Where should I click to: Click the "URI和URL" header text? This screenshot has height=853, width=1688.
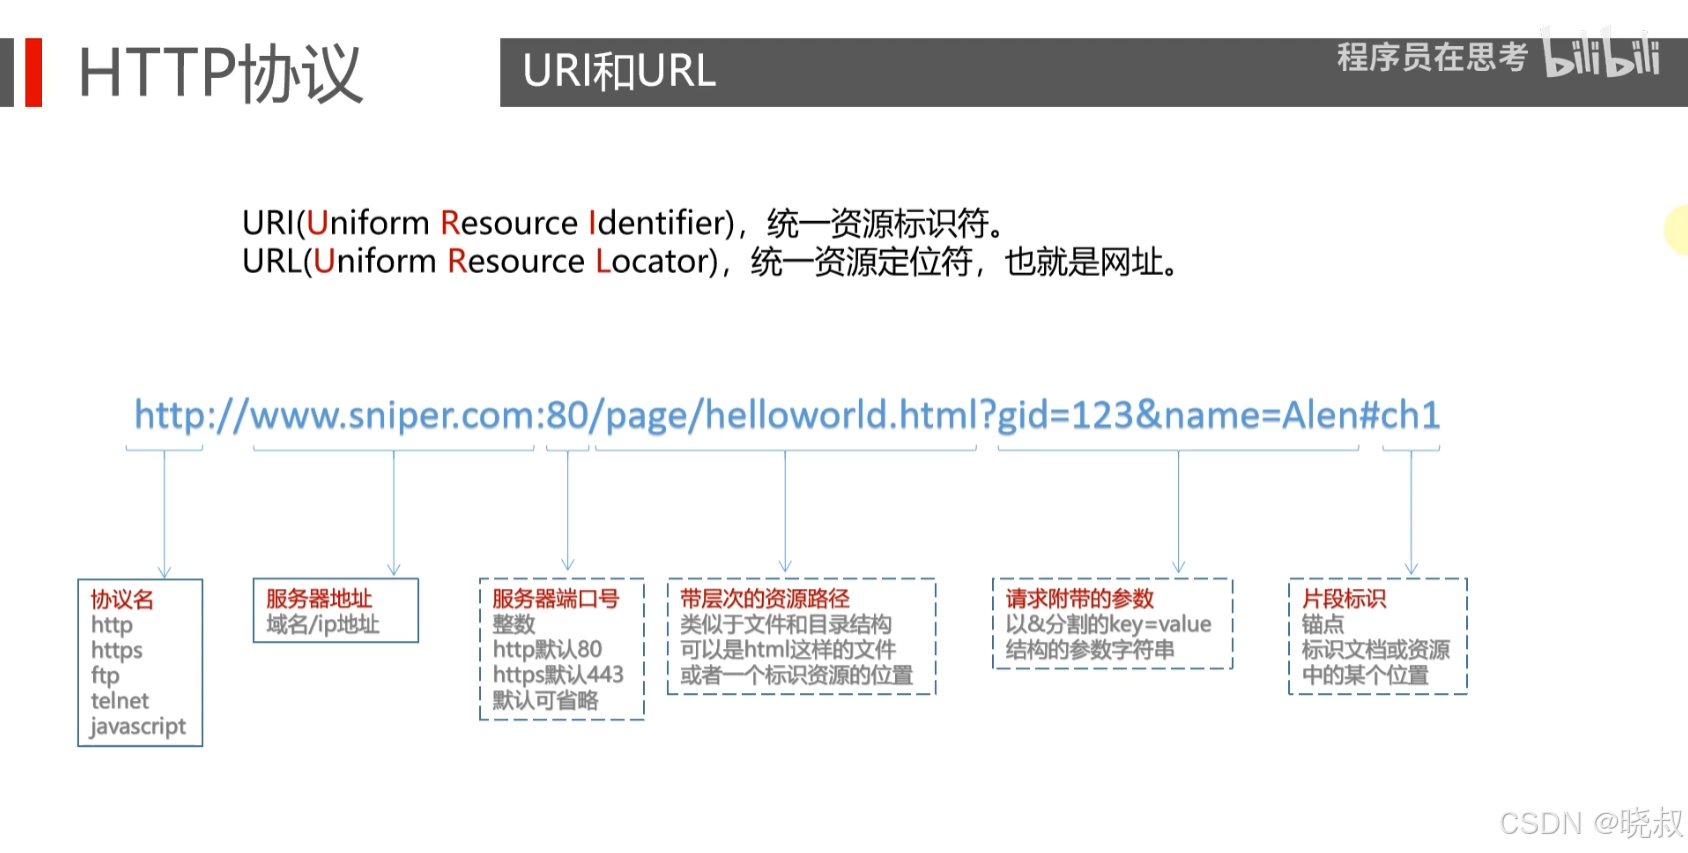coord(619,71)
